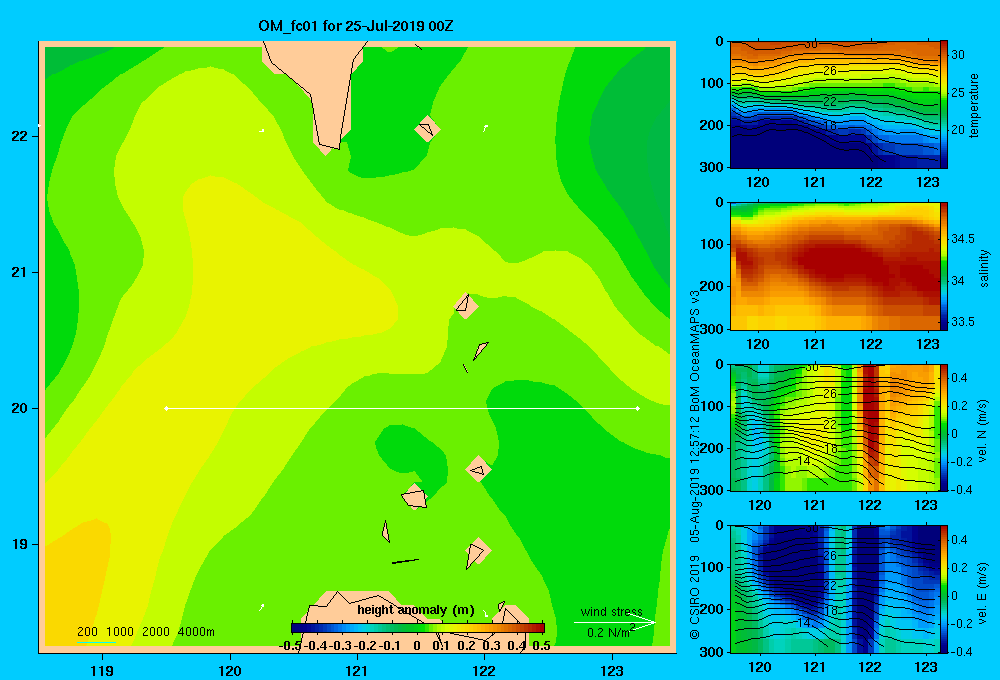Click the 120 longitude tick under the temperature panel
The width and height of the screenshot is (1000, 680).
tap(758, 182)
